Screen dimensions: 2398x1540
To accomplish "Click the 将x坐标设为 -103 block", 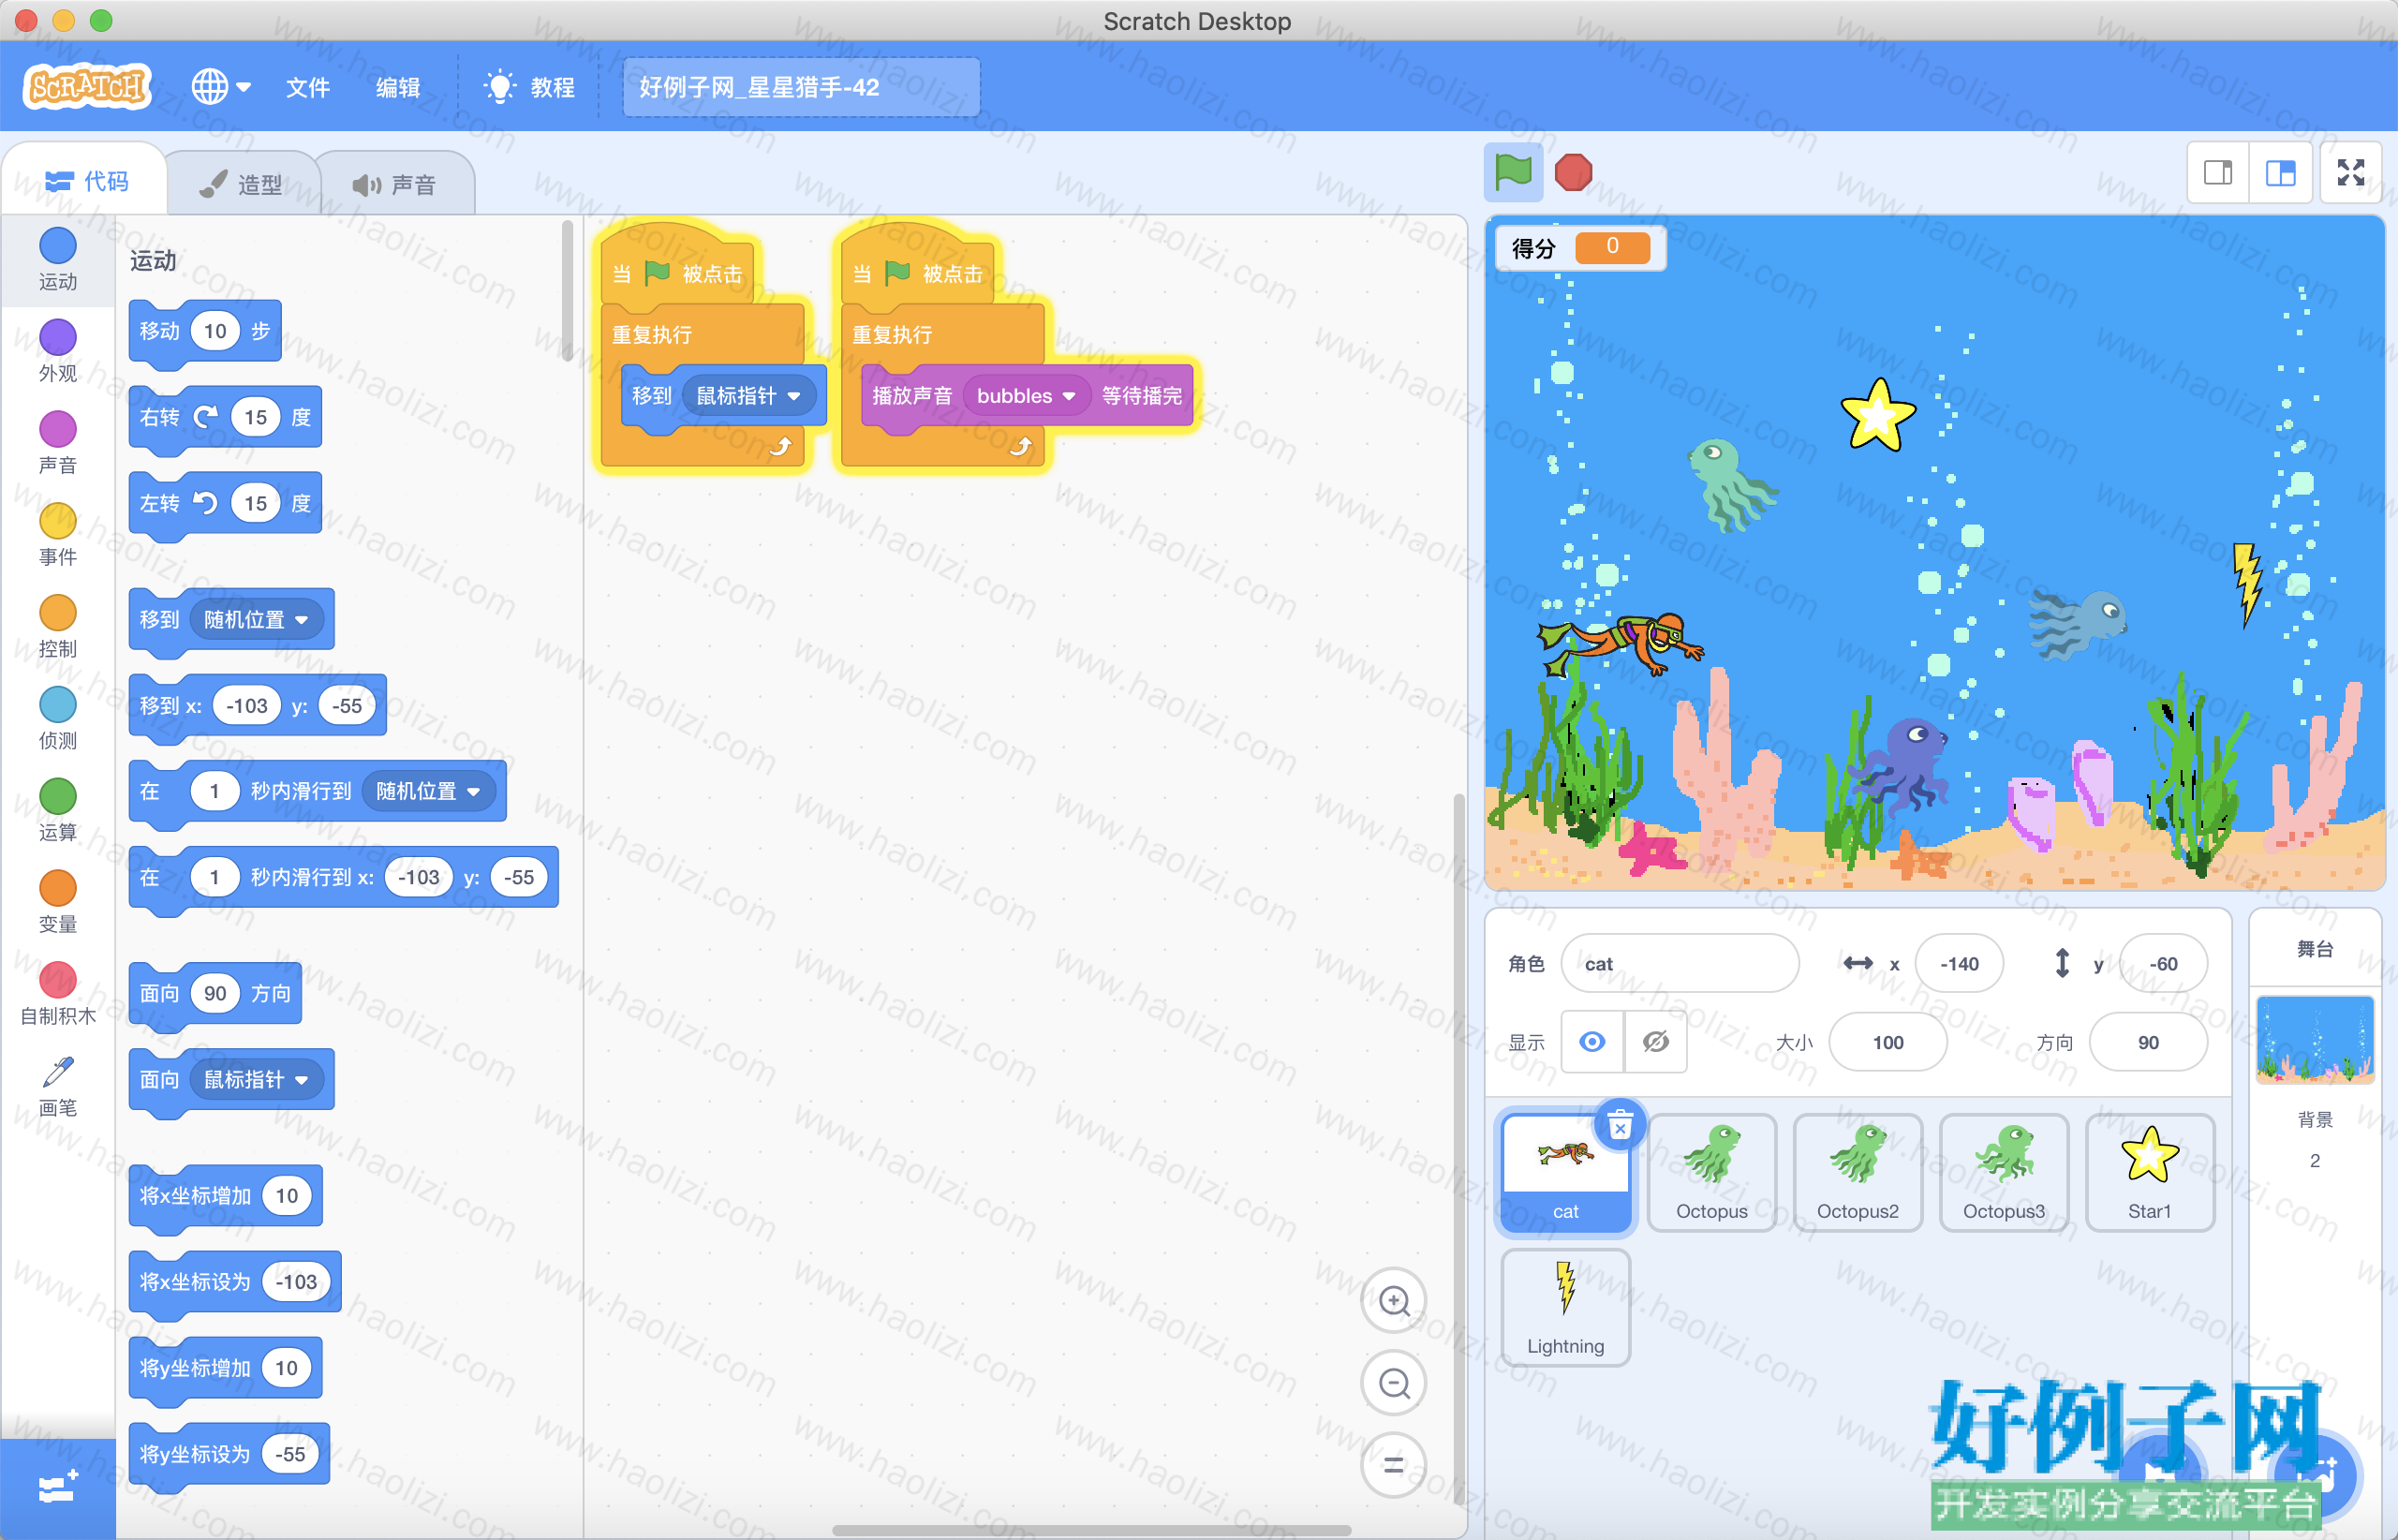I will pyautogui.click(x=235, y=1282).
